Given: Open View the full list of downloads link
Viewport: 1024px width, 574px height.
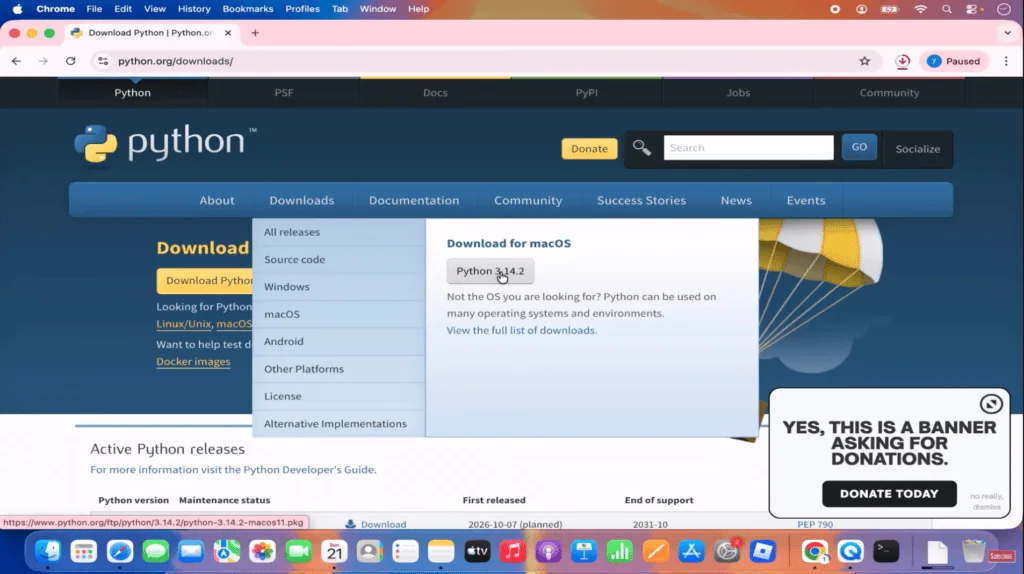Looking at the screenshot, I should (x=521, y=330).
